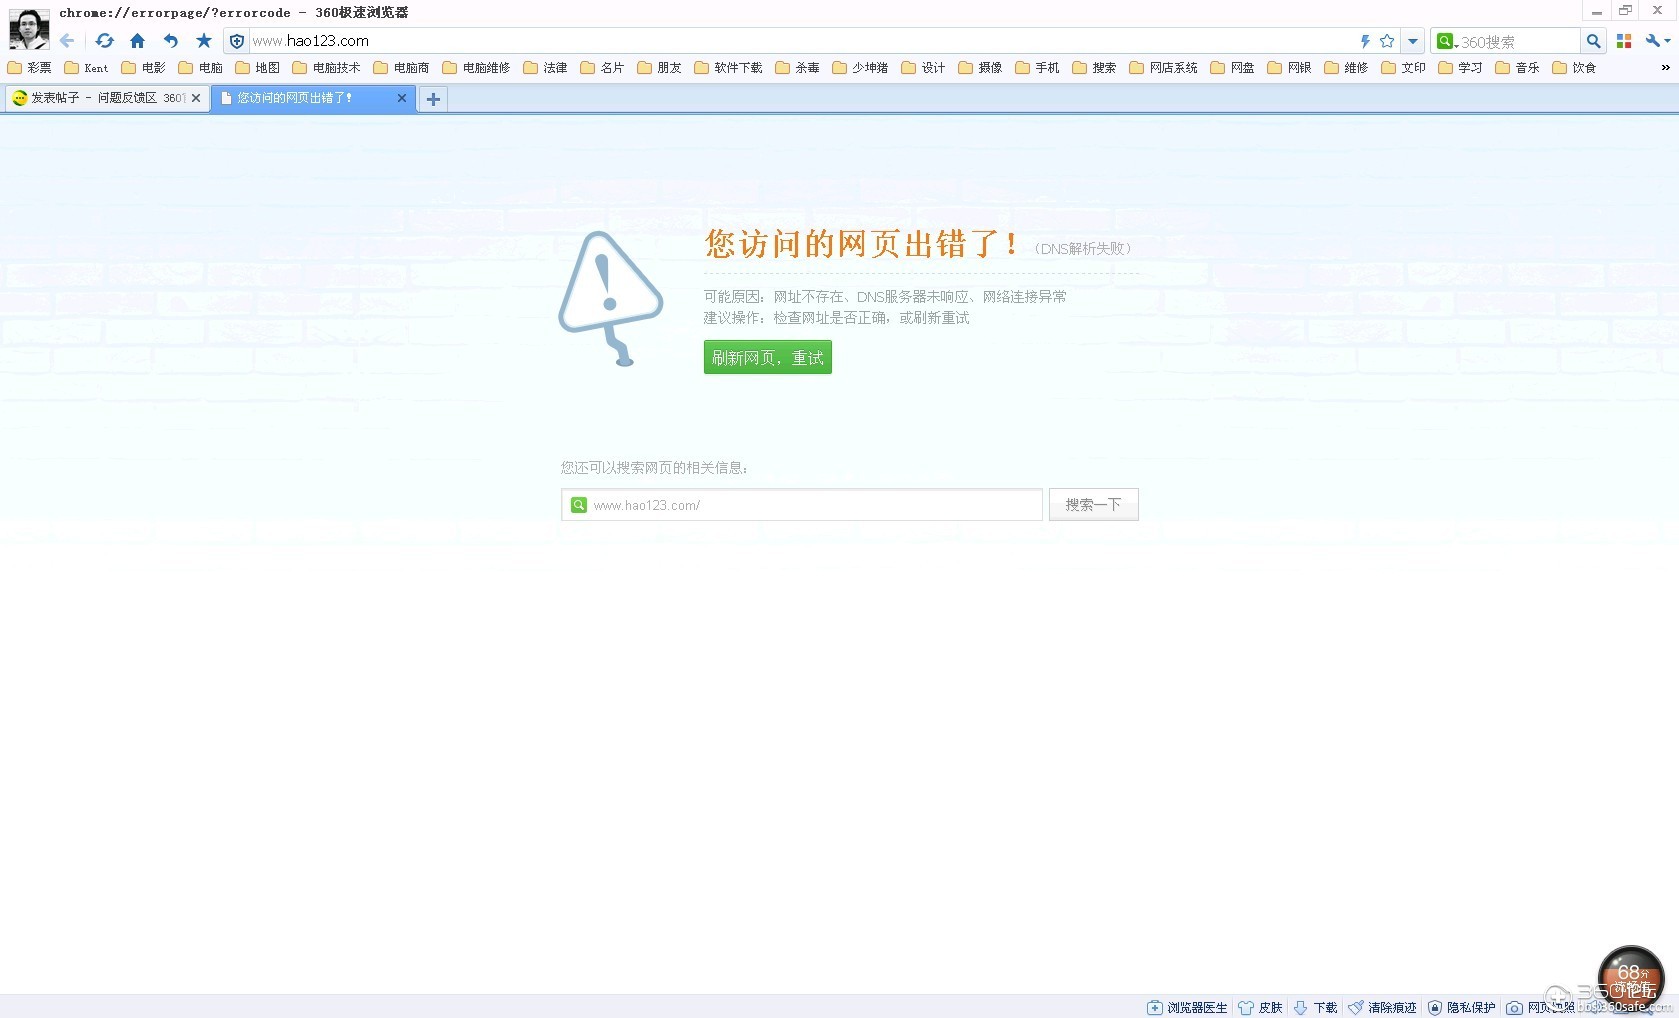Open the 学习 bookmark folder

[1460, 68]
